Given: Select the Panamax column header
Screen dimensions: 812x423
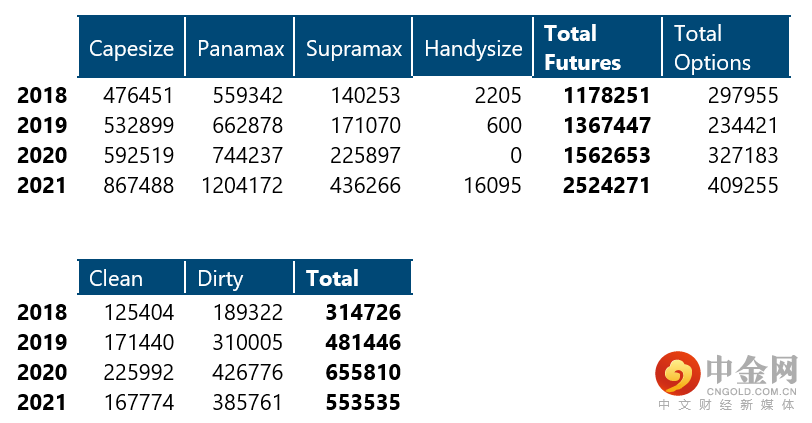Looking at the screenshot, I should 240,48.
